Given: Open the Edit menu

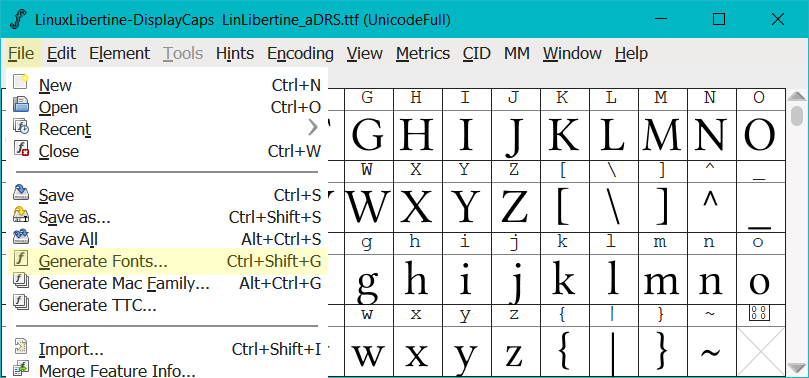Looking at the screenshot, I should pos(61,53).
